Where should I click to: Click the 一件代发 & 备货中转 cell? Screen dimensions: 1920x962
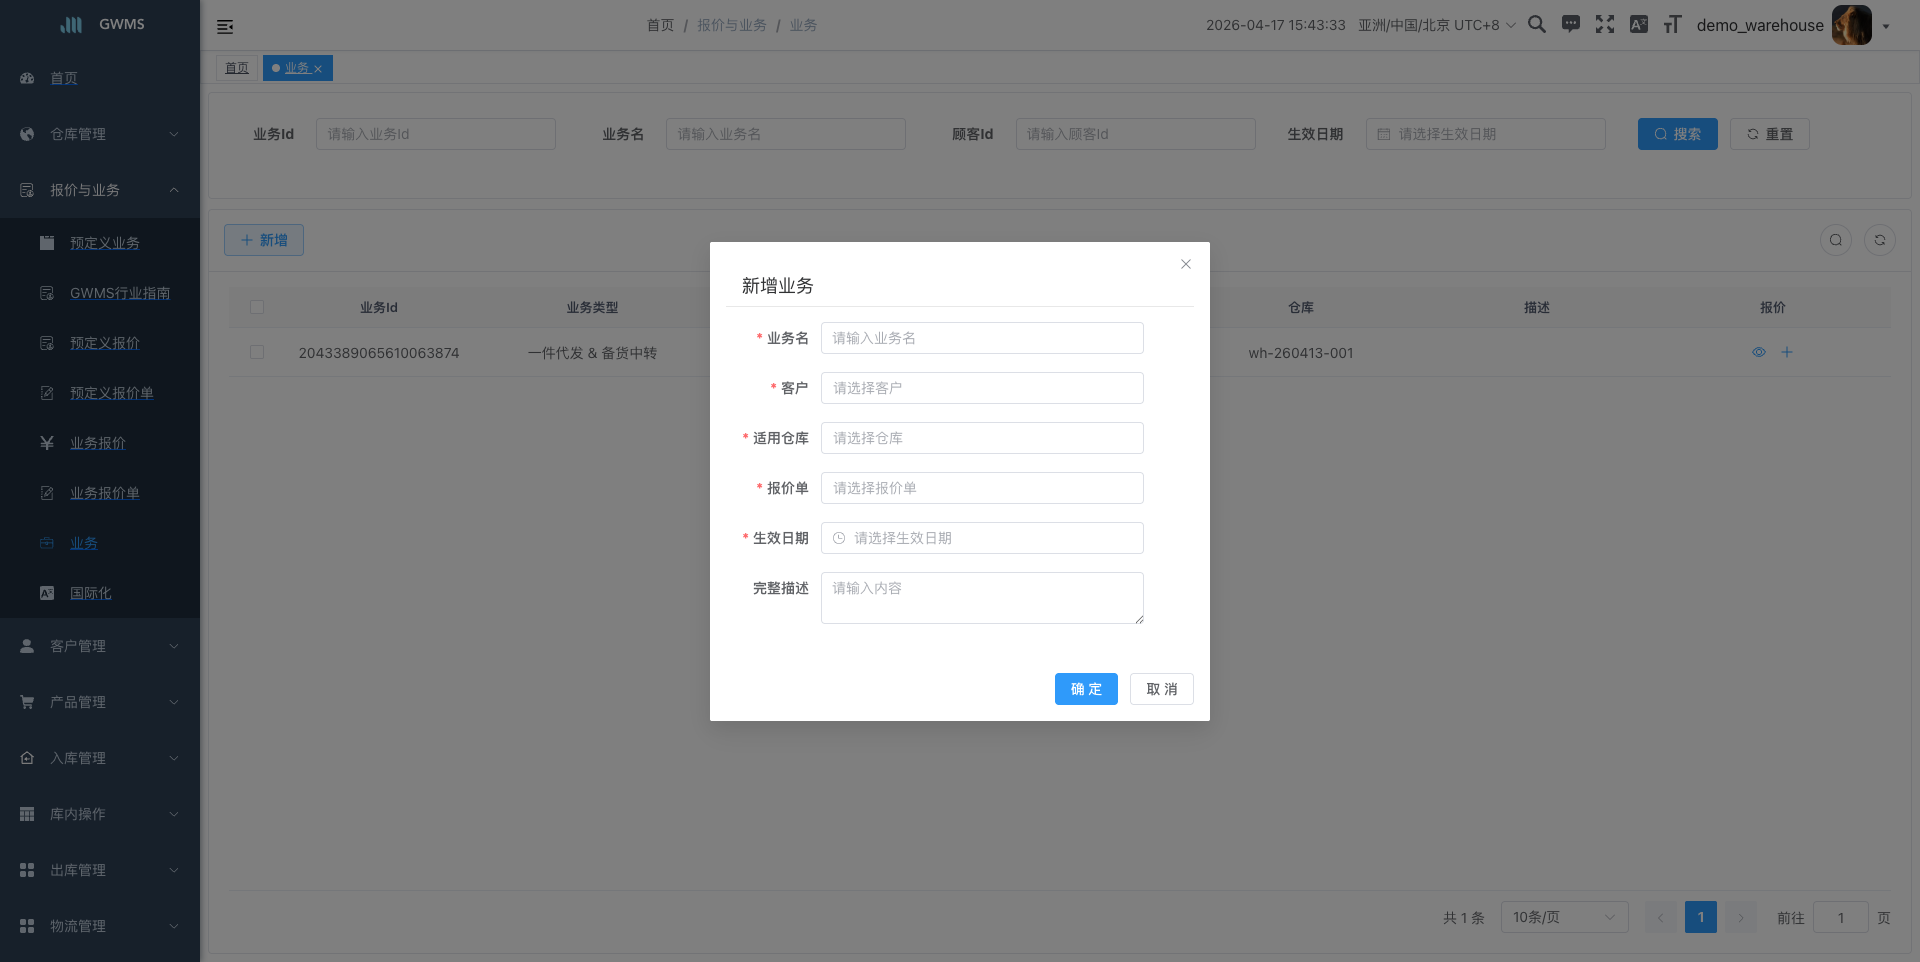592,353
